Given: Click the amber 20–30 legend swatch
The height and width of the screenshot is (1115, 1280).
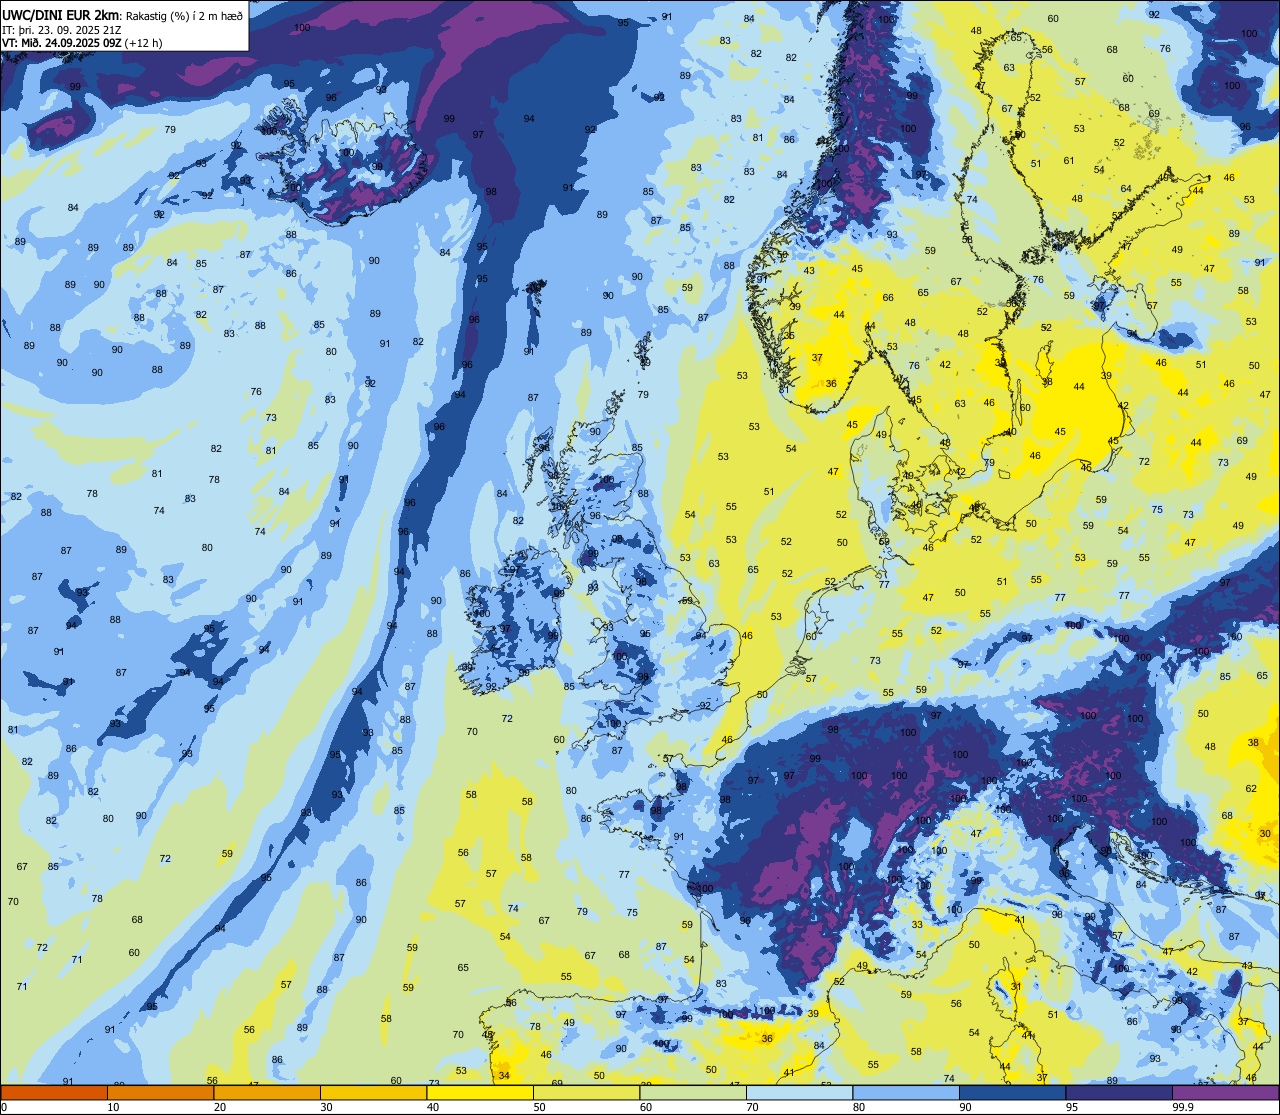Looking at the screenshot, I should (267, 1092).
